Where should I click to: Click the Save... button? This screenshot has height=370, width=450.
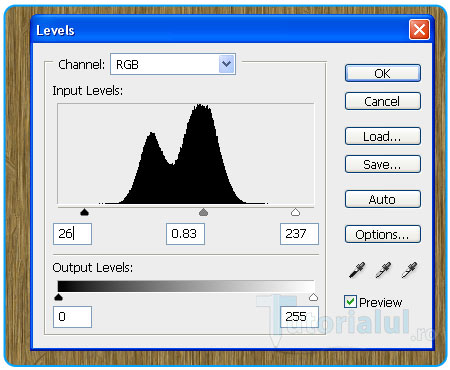[383, 164]
